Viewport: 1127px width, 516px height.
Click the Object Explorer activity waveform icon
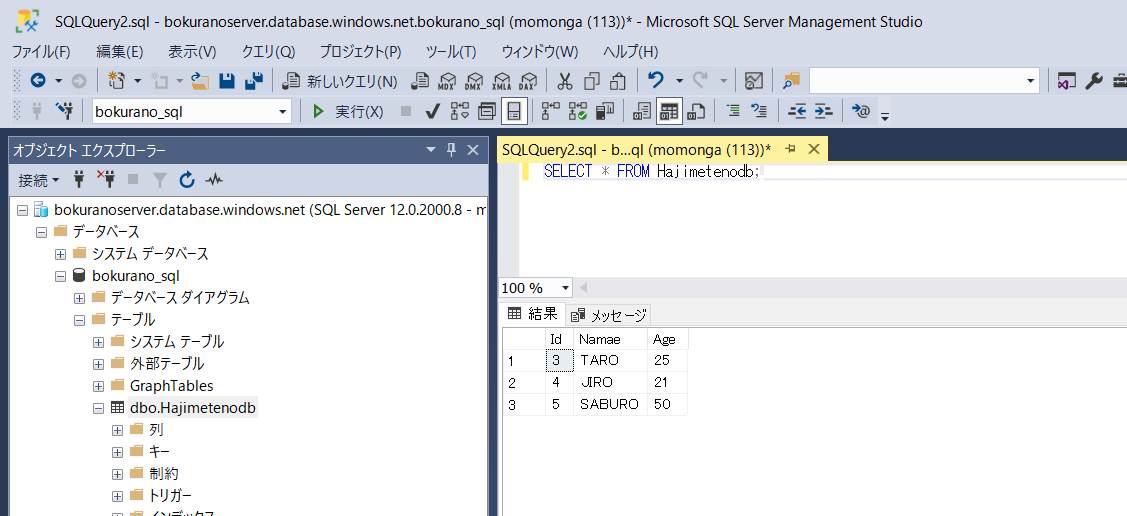(x=214, y=180)
